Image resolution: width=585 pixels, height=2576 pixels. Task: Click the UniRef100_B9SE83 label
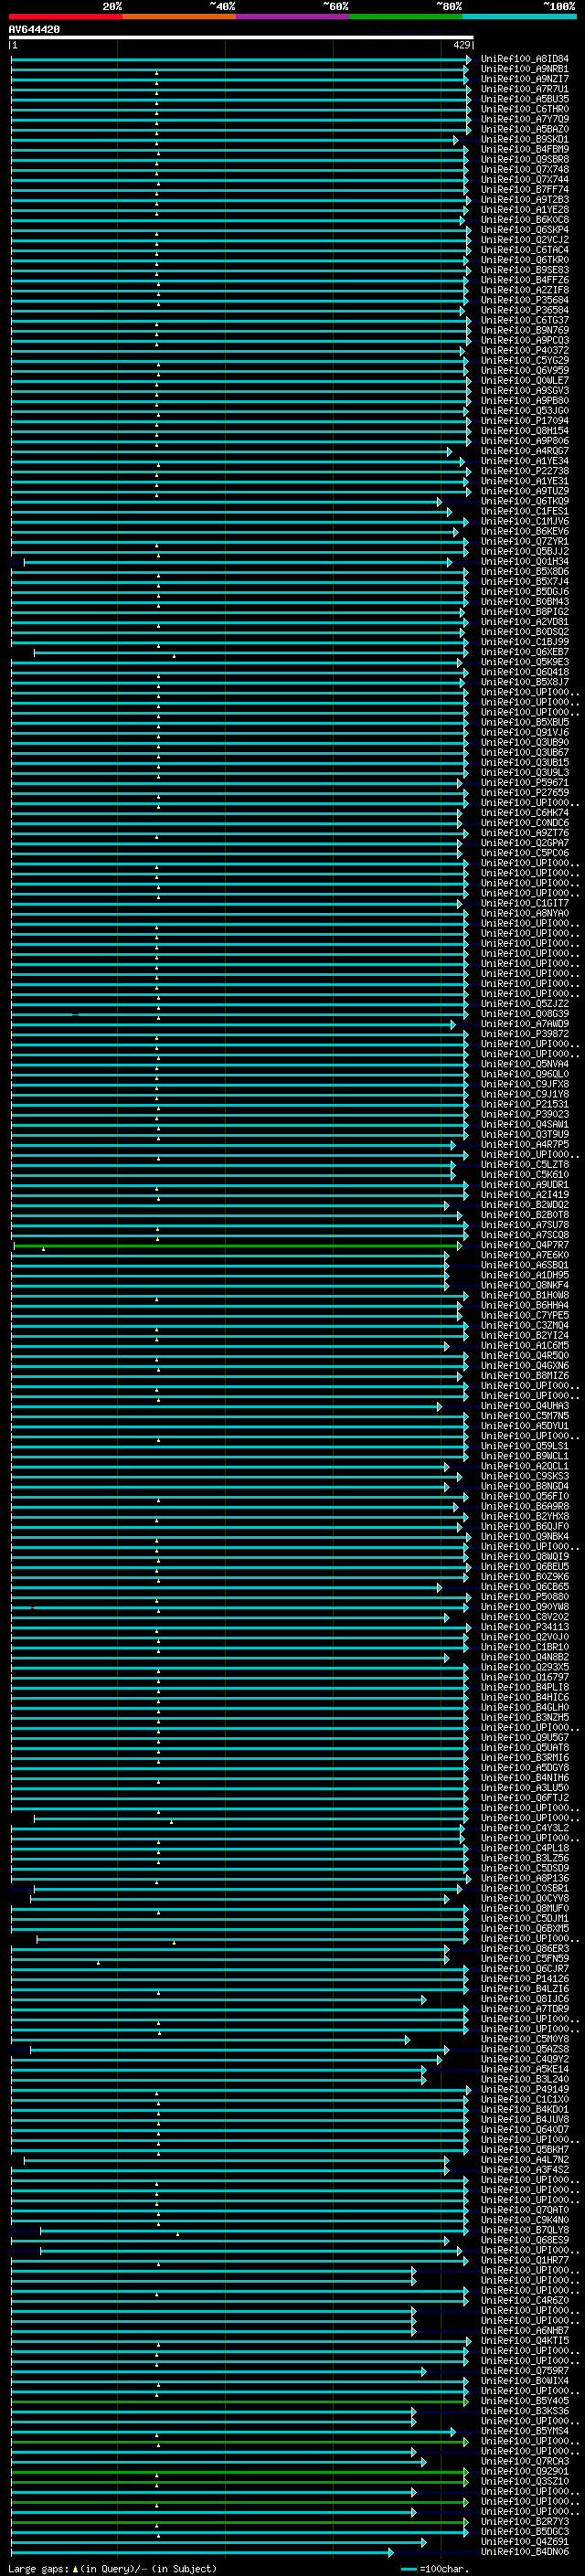[x=525, y=270]
